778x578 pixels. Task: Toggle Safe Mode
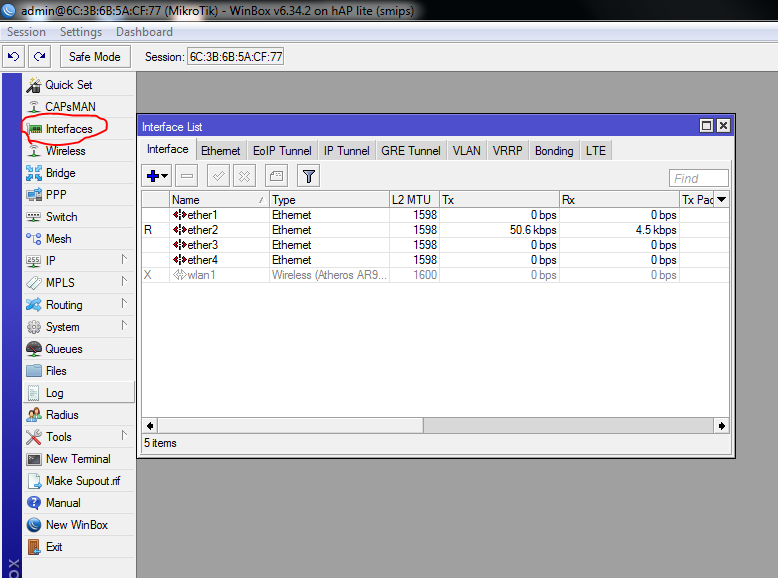(x=95, y=57)
